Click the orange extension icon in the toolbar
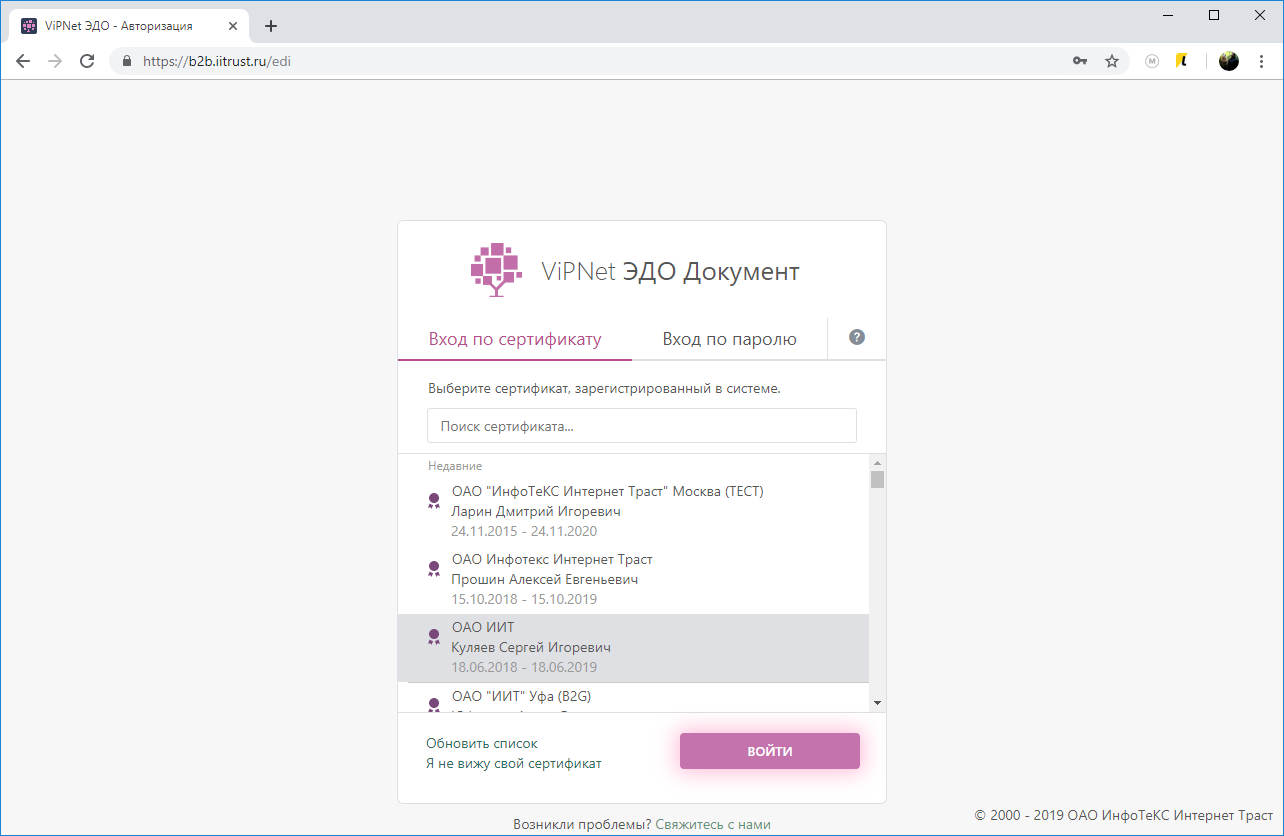 pyautogui.click(x=1182, y=61)
